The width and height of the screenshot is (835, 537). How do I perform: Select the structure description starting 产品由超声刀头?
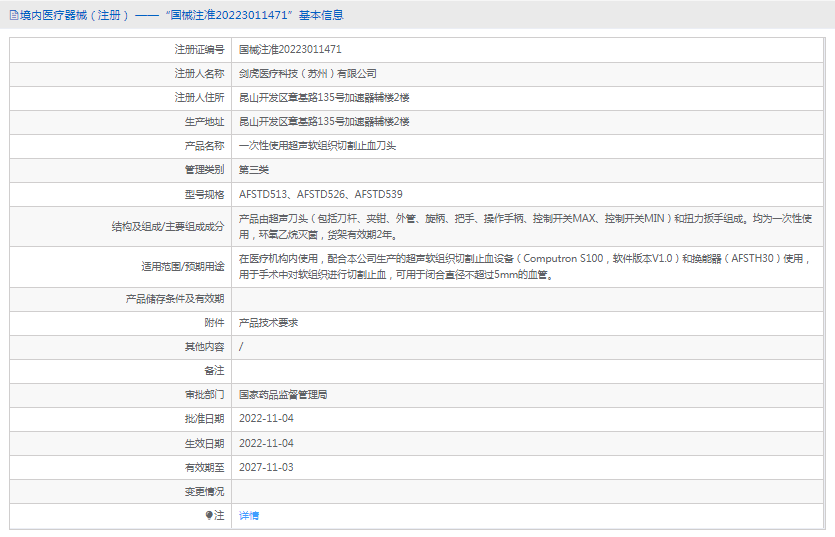(x=526, y=226)
